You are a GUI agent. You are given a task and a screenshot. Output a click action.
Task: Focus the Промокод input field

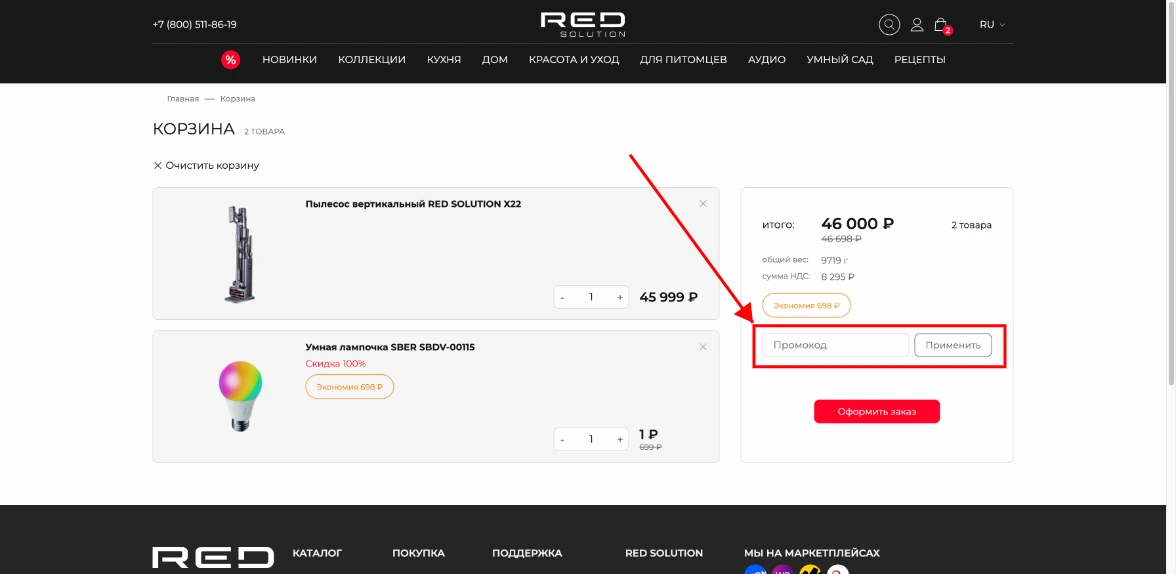coord(836,345)
